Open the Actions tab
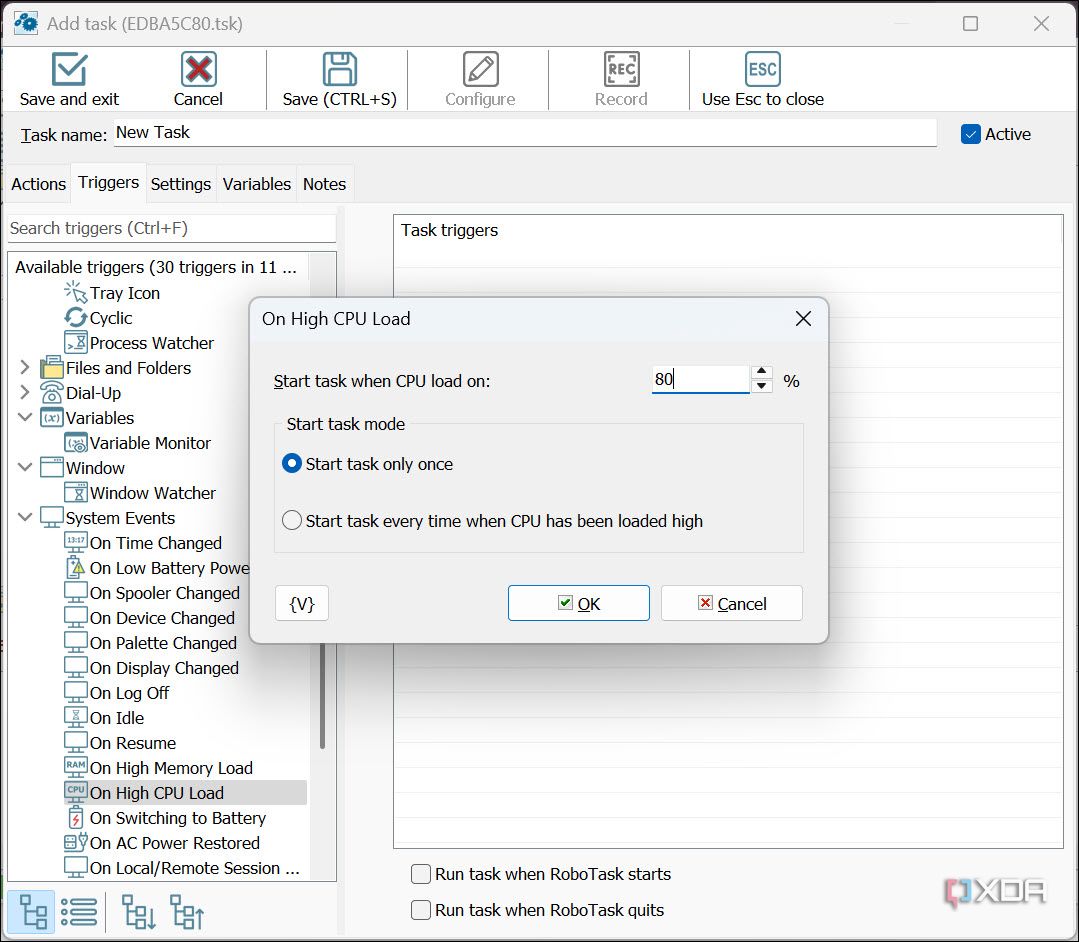Image resolution: width=1079 pixels, height=942 pixels. [39, 184]
